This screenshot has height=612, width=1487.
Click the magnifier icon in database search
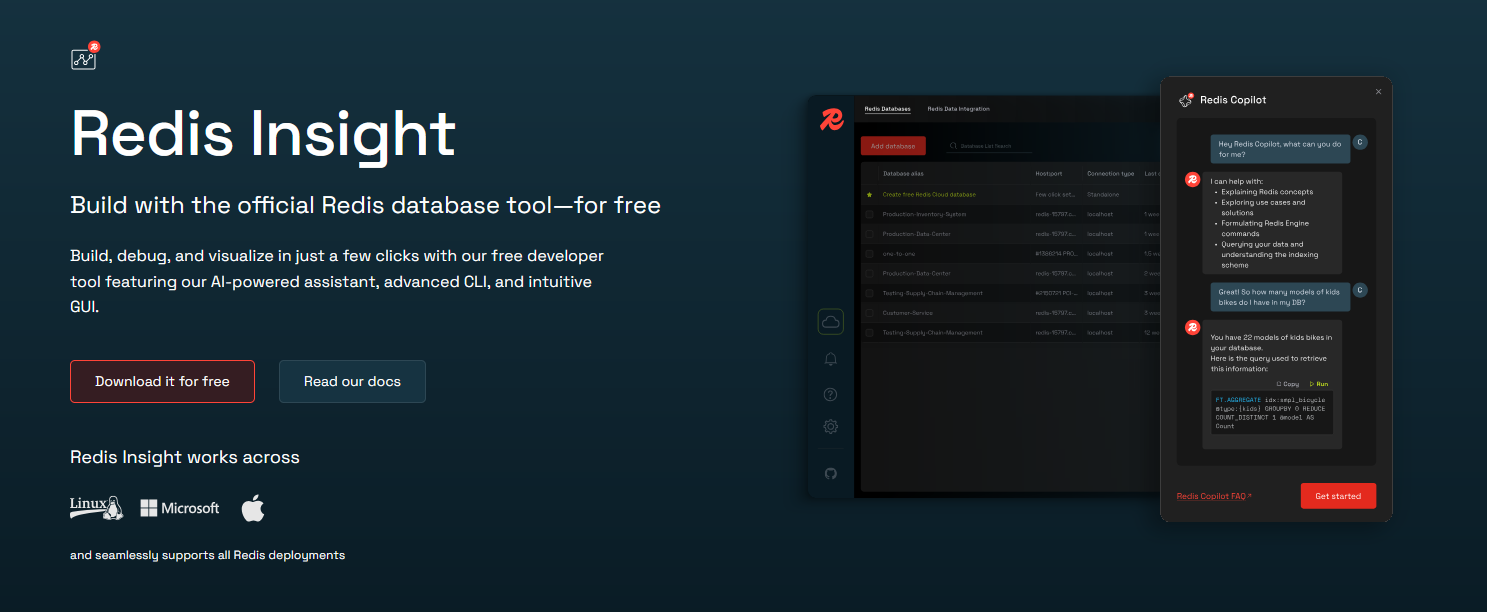tap(952, 146)
